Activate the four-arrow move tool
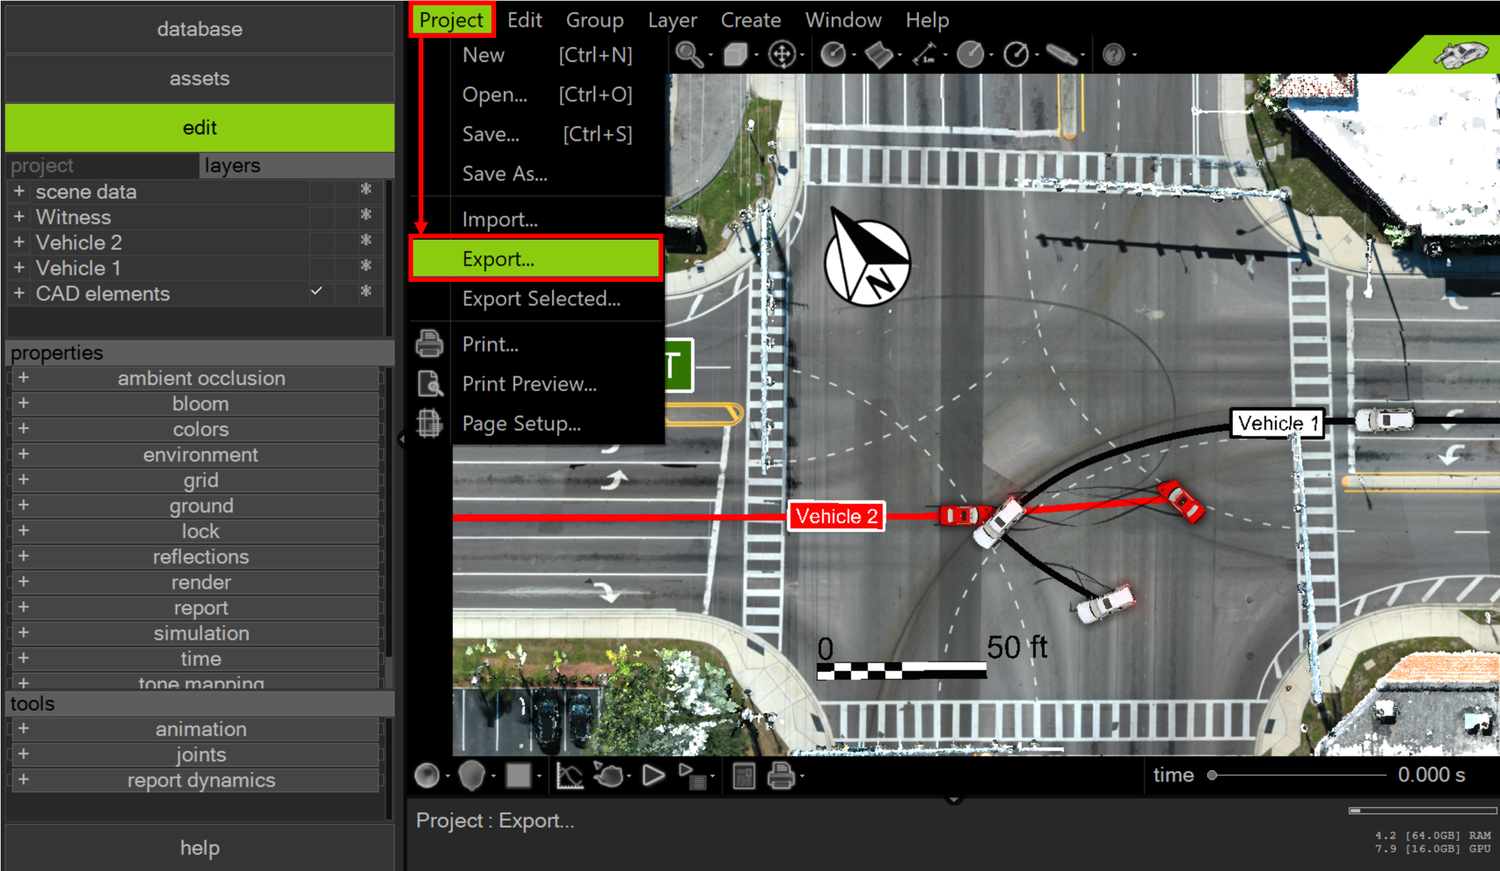This screenshot has width=1500, height=871. click(x=782, y=54)
